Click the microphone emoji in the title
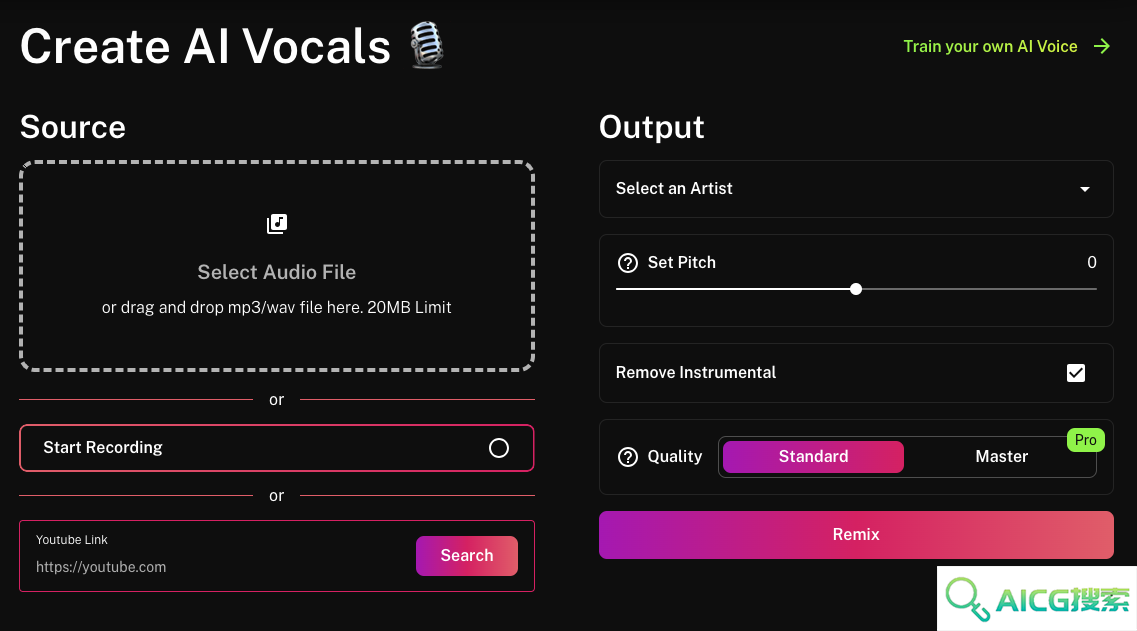The width and height of the screenshot is (1137, 631). point(426,45)
